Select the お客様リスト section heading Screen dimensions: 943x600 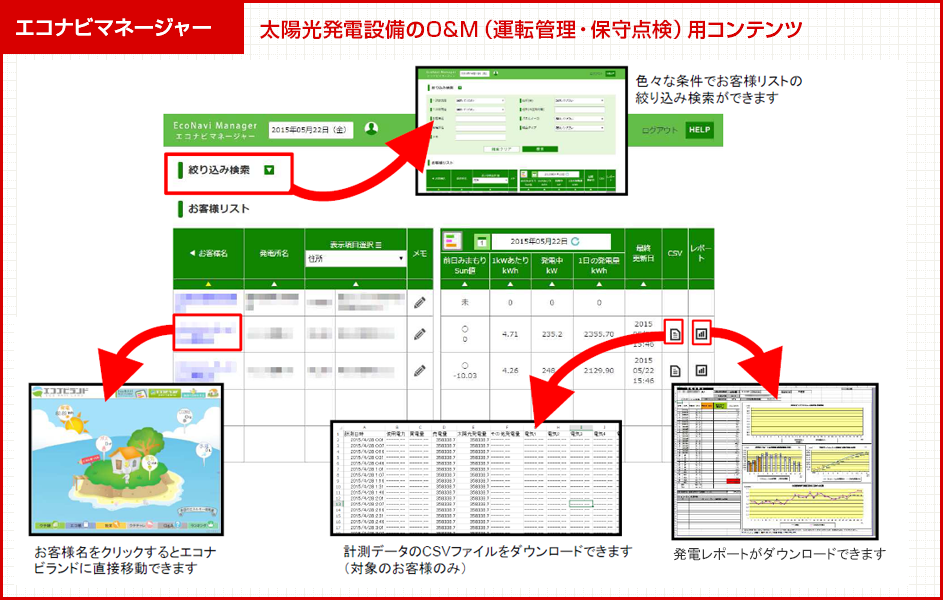coord(219,207)
